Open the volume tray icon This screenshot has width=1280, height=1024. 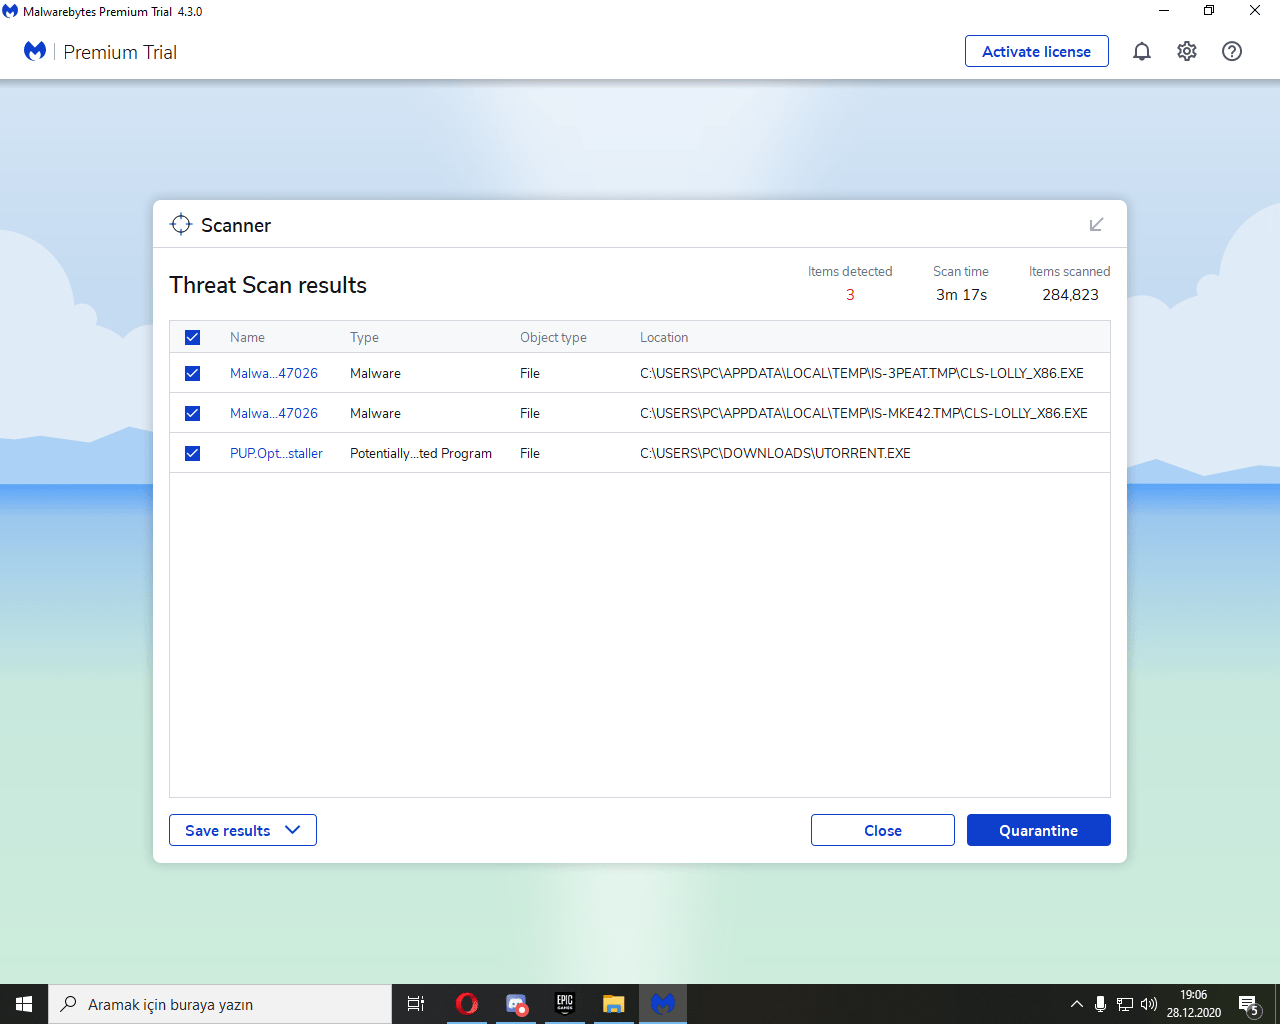(1149, 1004)
